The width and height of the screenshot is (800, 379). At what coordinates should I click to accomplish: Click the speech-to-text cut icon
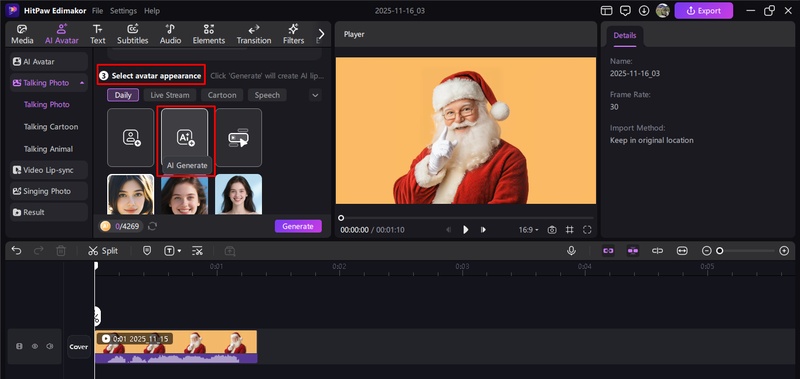tap(197, 250)
